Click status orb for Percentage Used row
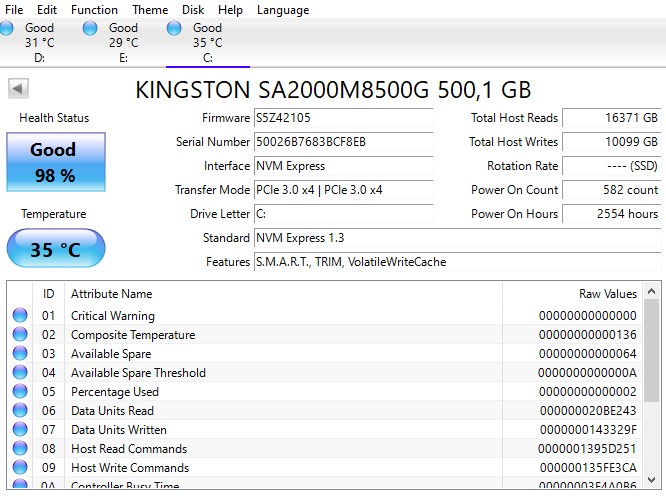This screenshot has width=666, height=498. (x=20, y=391)
